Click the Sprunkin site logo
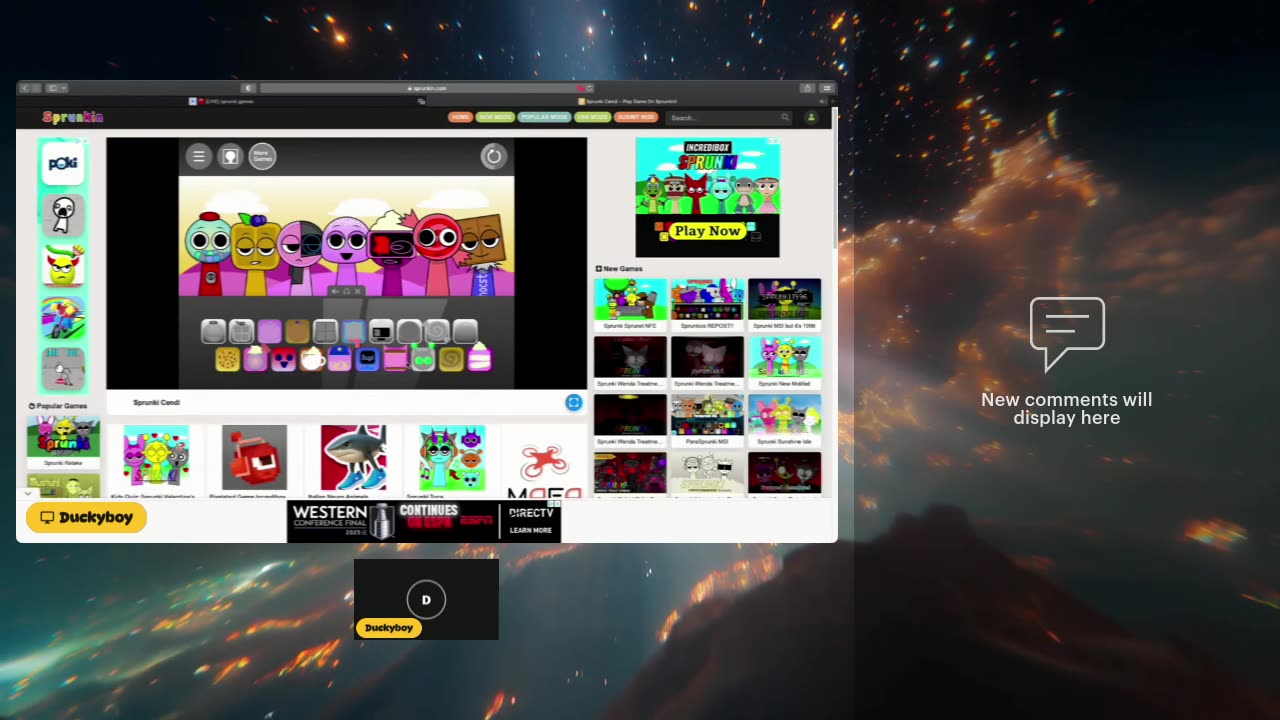 click(73, 117)
